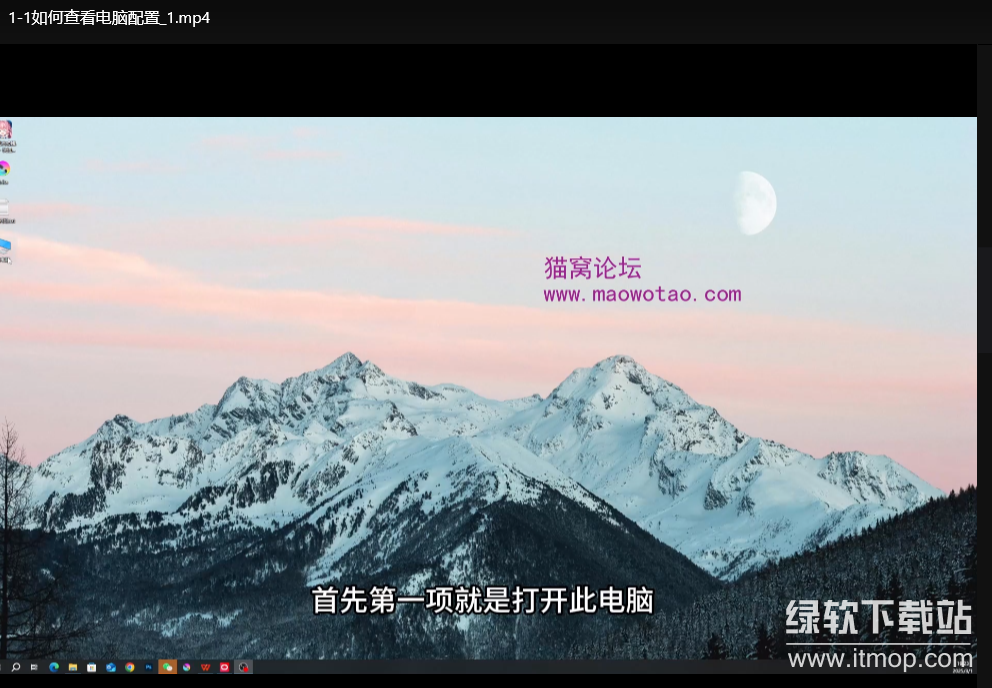Launch Microsoft Edge from the taskbar

pyautogui.click(x=54, y=667)
